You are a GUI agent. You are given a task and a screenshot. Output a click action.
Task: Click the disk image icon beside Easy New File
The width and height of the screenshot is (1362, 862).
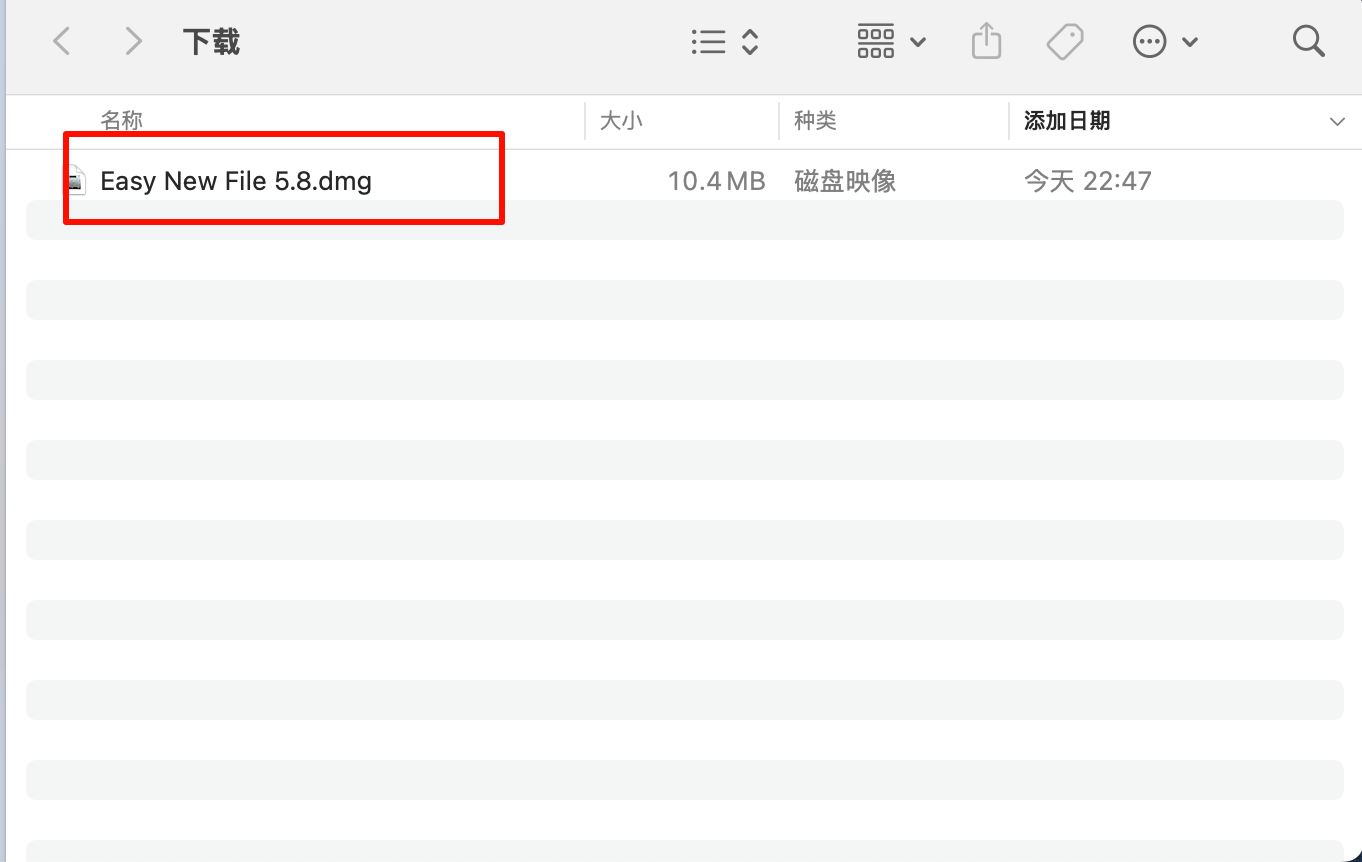pos(75,181)
